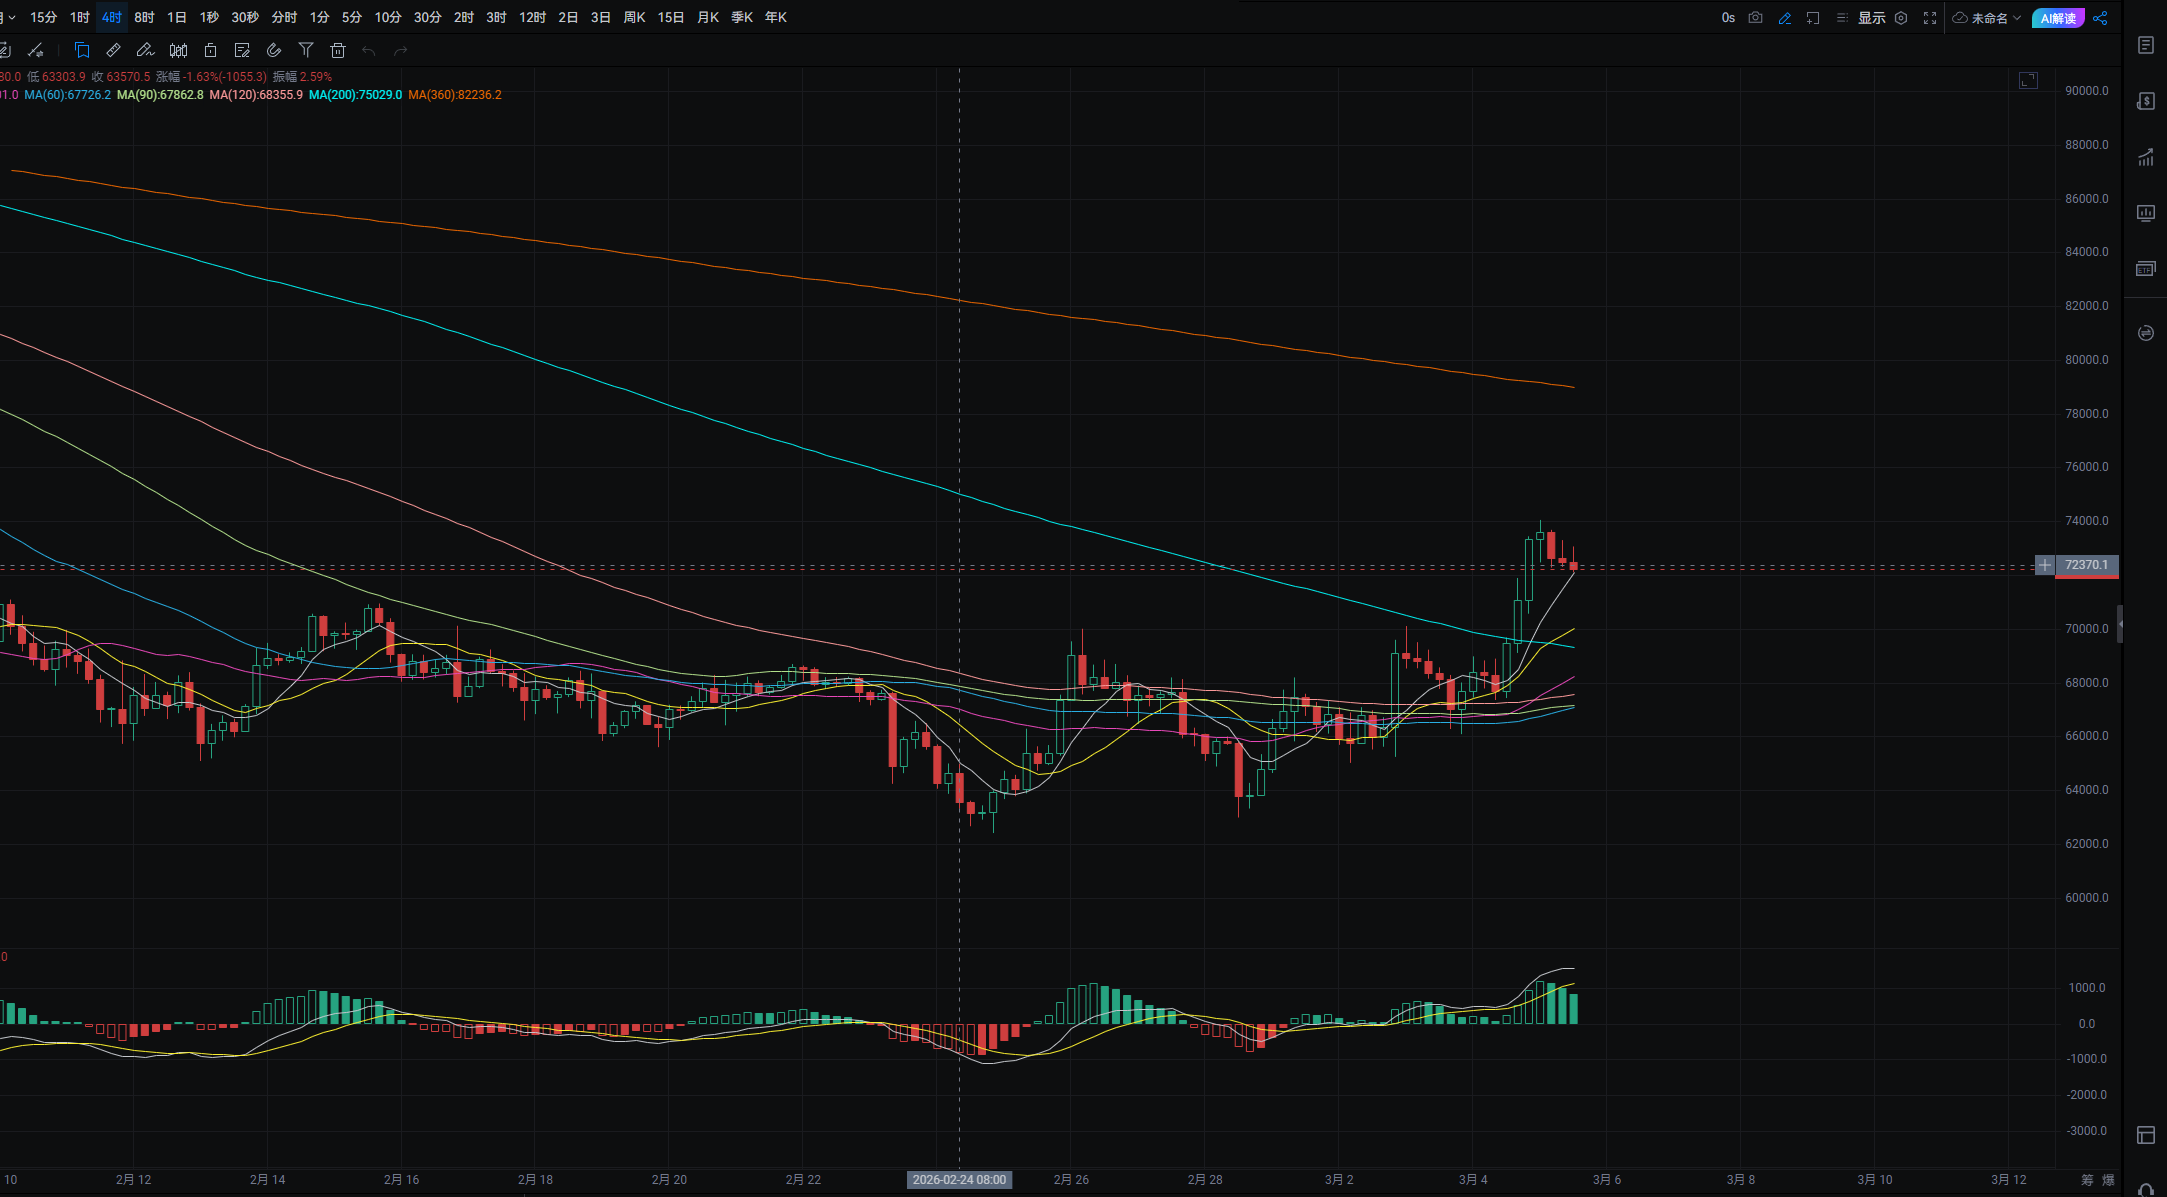This screenshot has width=2167, height=1197.
Task: Click the candlestick chart style icon
Action: (178, 51)
